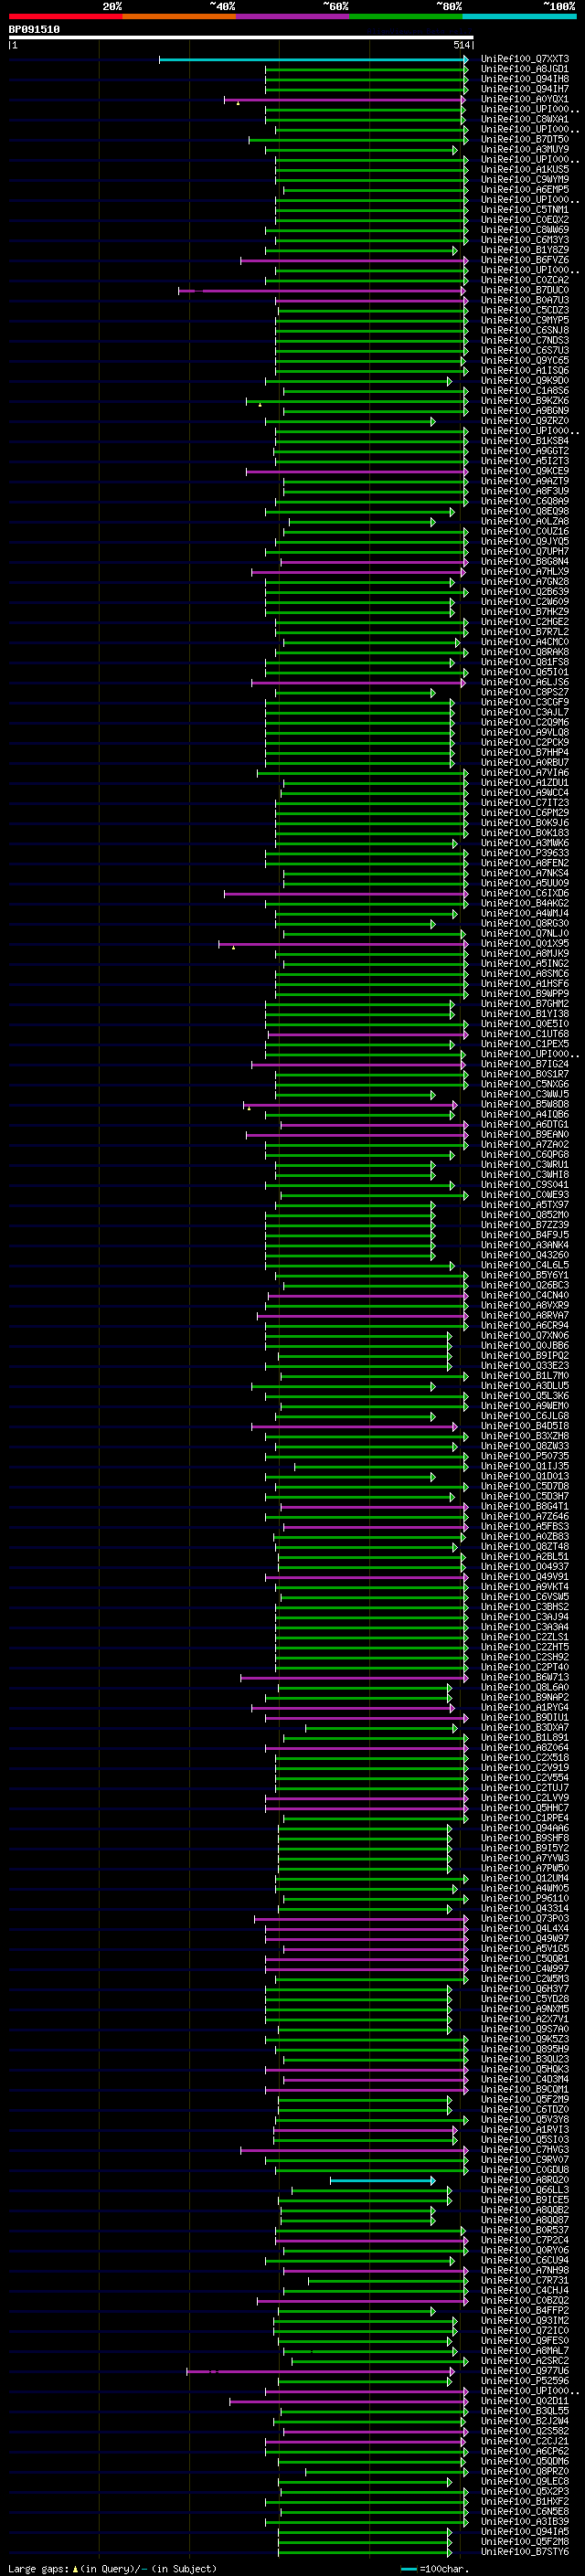585x2576 pixels.
Task: Open hit UniRef100_Q66LL3
Action: (x=525, y=2190)
